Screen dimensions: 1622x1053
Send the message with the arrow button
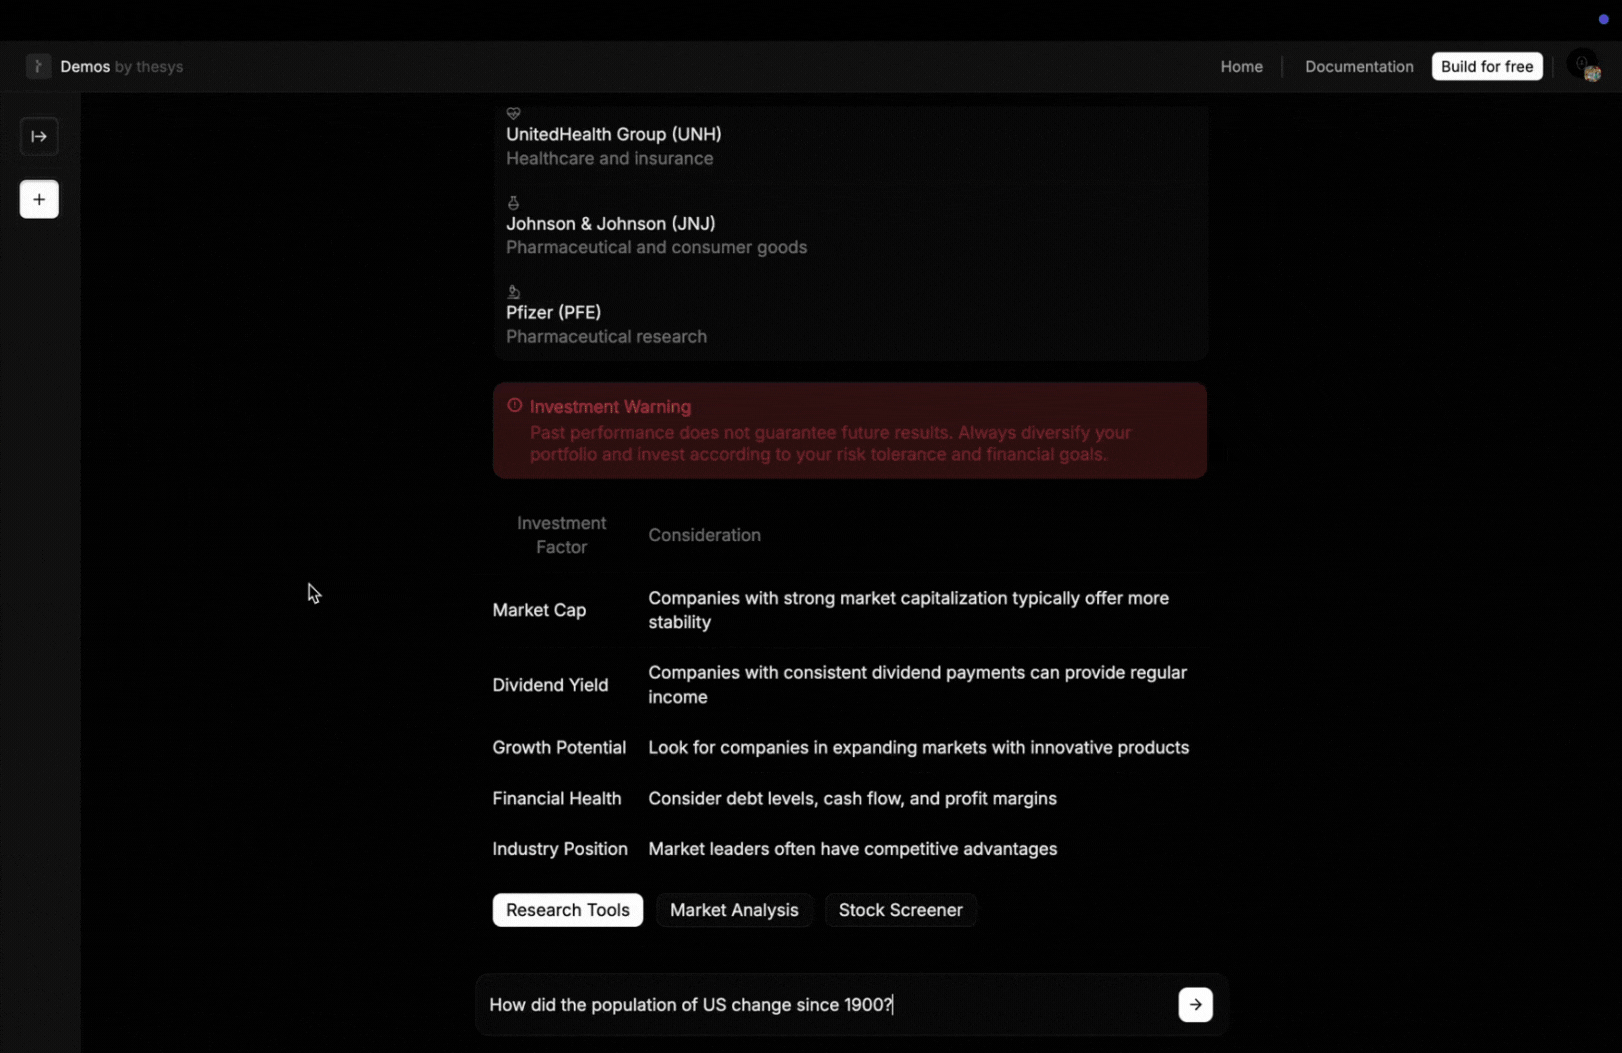[1195, 1004]
